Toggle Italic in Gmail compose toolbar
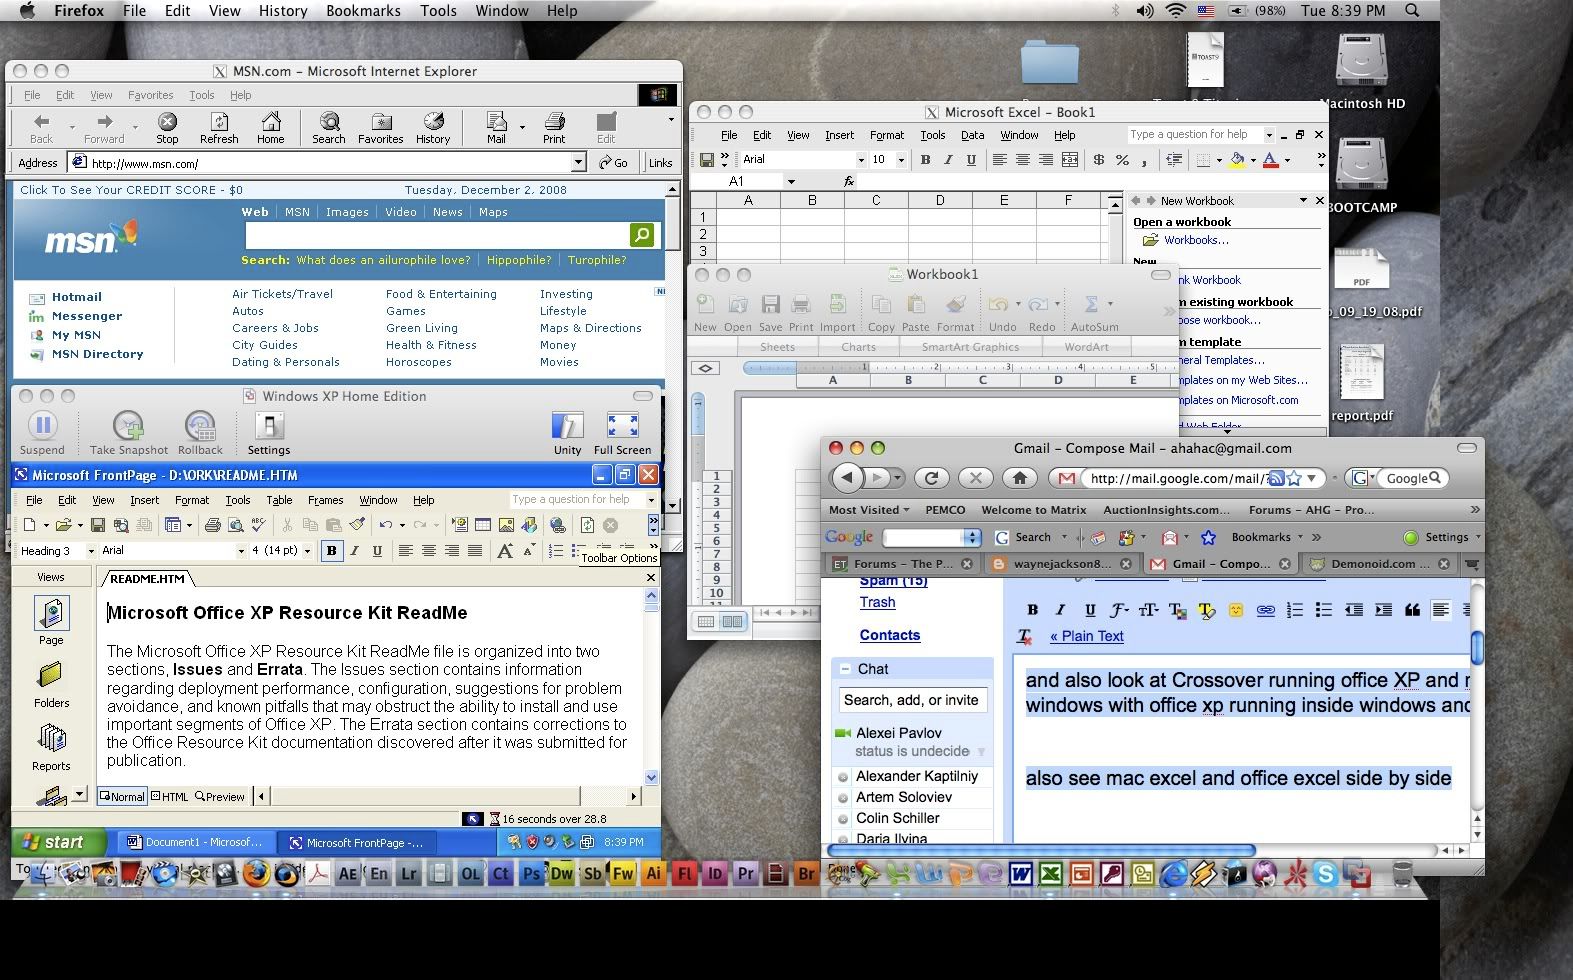This screenshot has width=1573, height=980. tap(1060, 610)
